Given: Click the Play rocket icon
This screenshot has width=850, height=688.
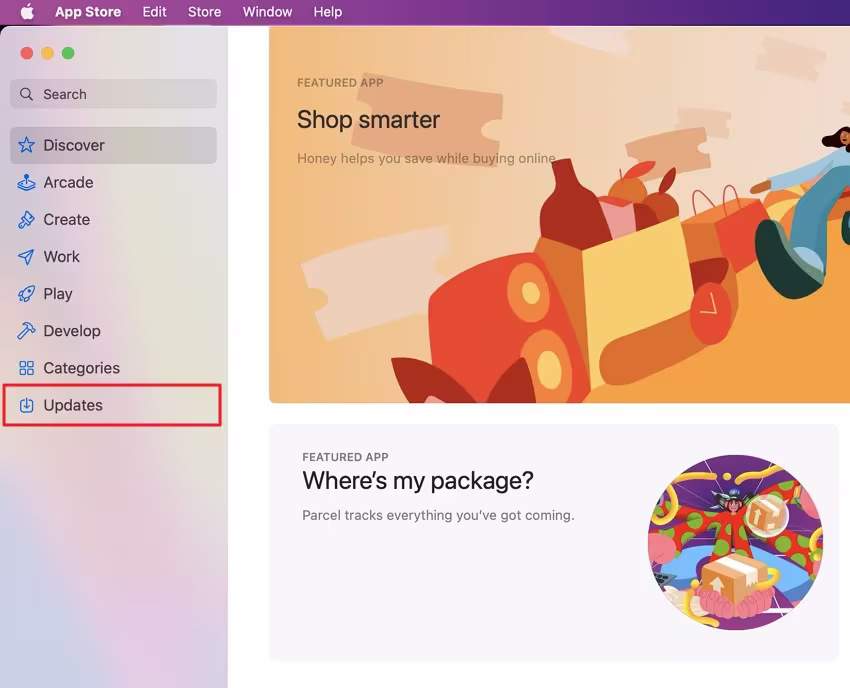Looking at the screenshot, I should coord(26,294).
